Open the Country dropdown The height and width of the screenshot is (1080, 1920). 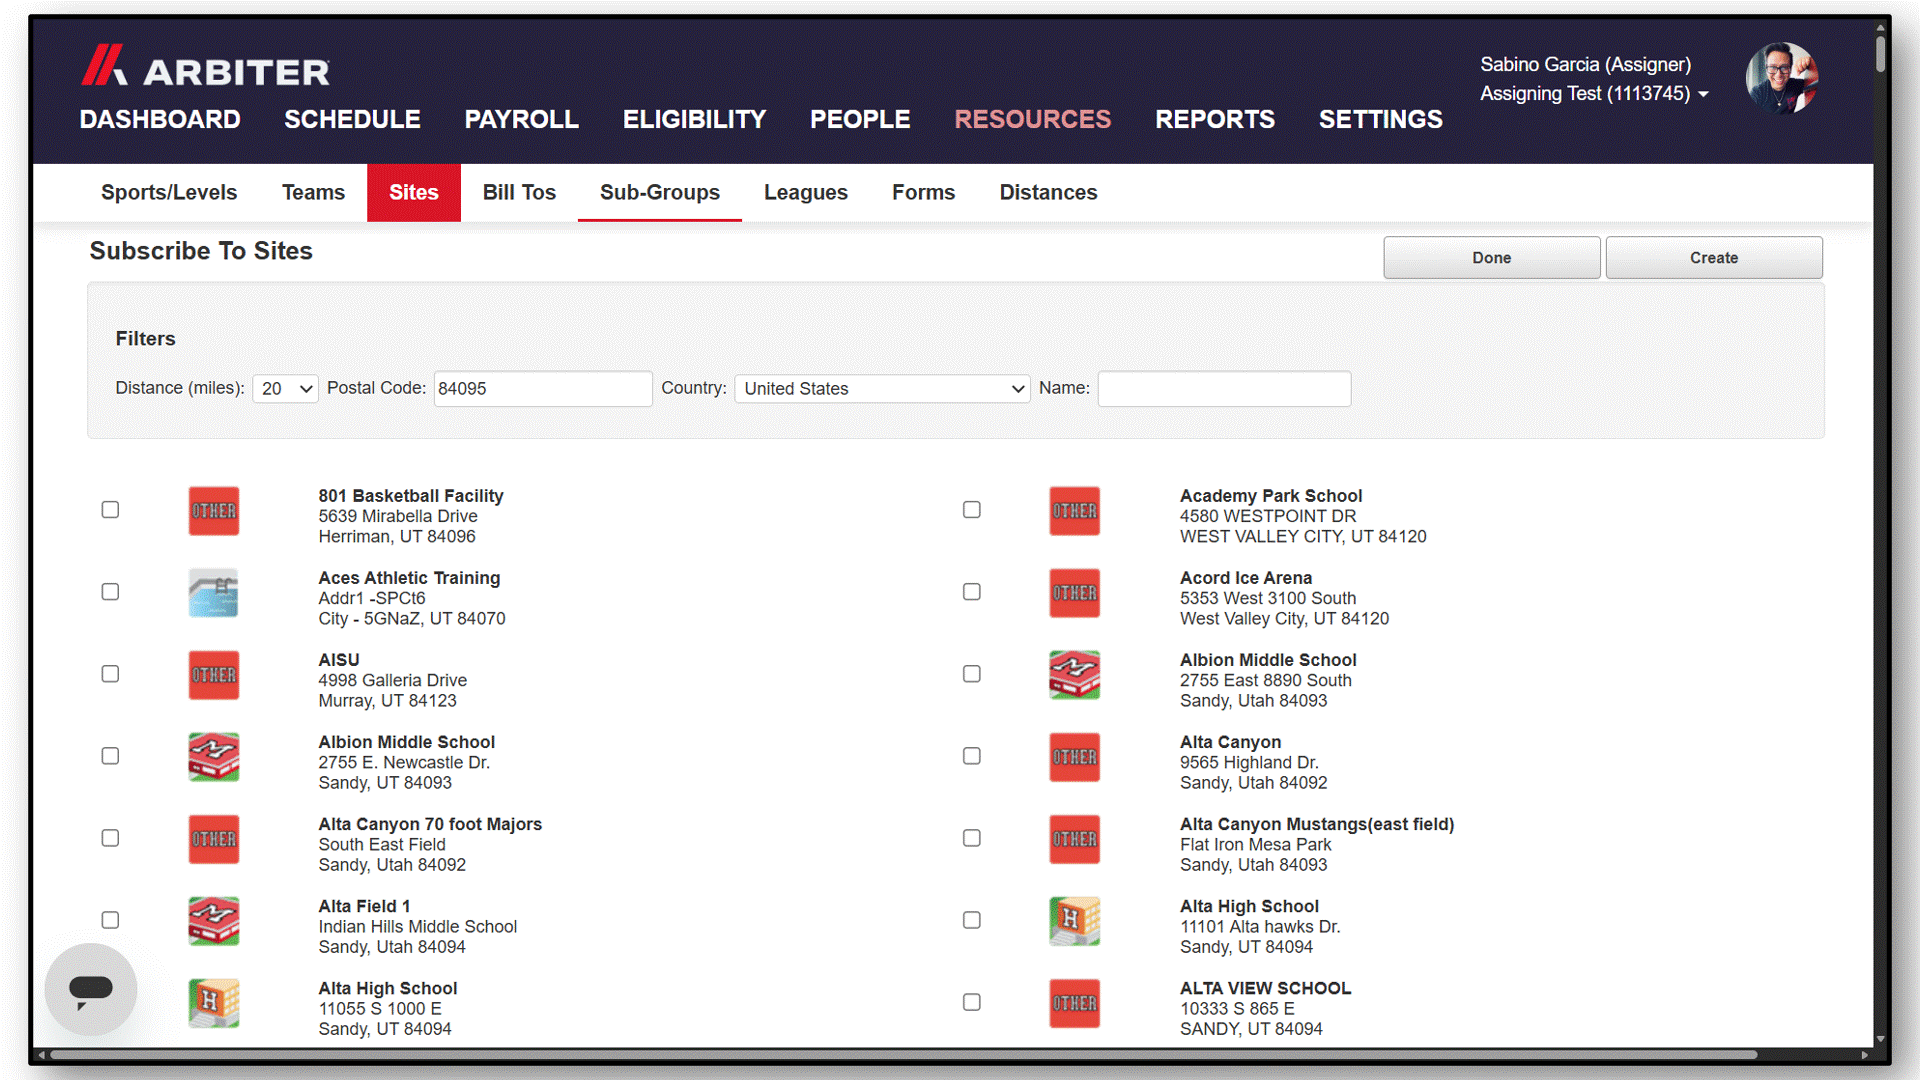(x=882, y=388)
